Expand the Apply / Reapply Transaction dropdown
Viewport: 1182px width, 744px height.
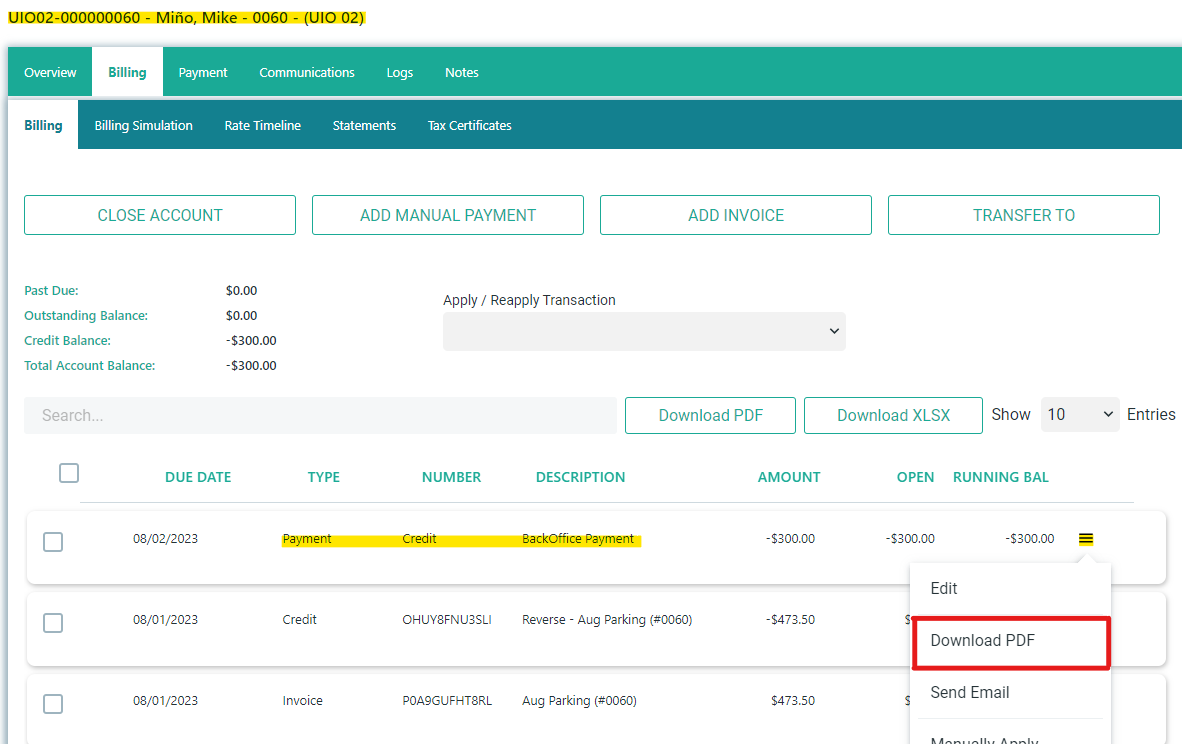[x=644, y=332]
